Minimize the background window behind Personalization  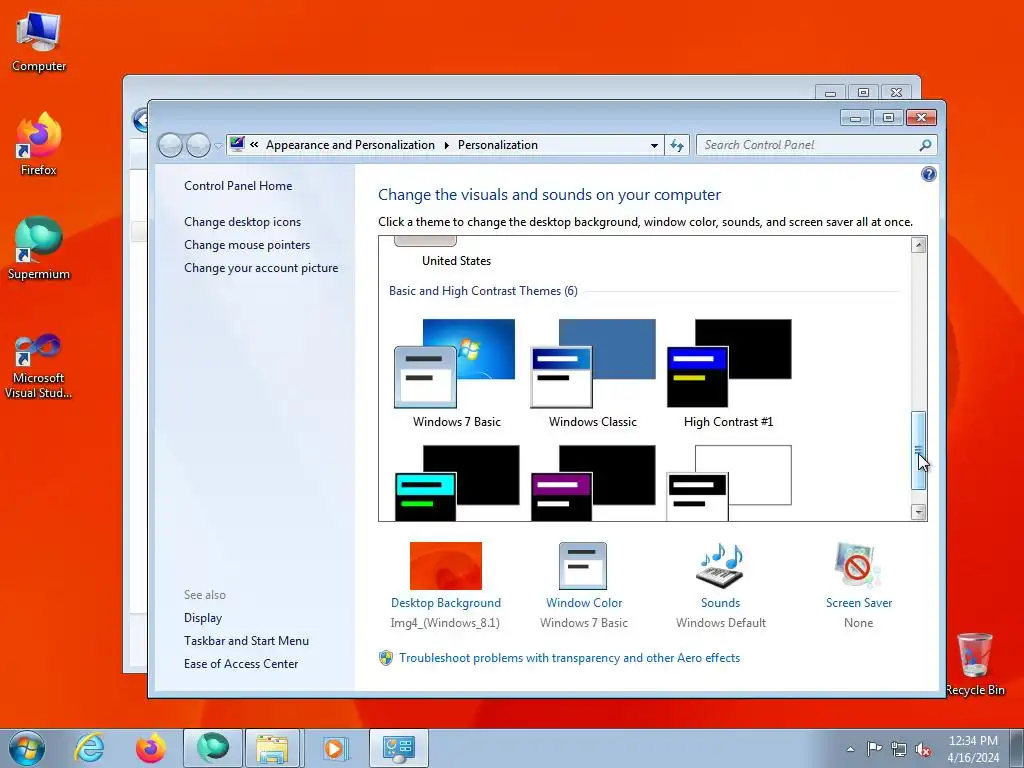(830, 93)
